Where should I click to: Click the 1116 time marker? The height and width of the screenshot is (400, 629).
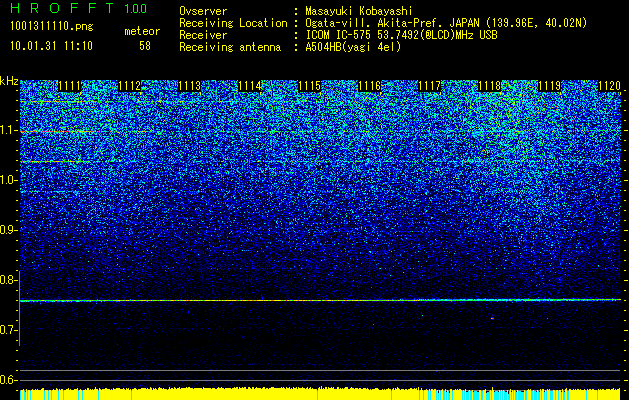tap(369, 86)
